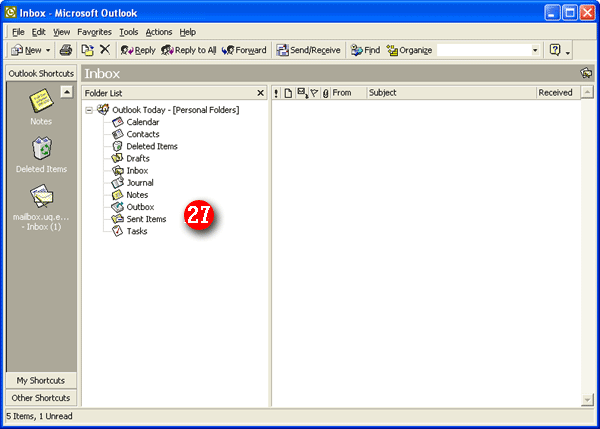This screenshot has height=429, width=600.
Task: Open the Deleted Items shortcut icon
Action: click(x=41, y=148)
